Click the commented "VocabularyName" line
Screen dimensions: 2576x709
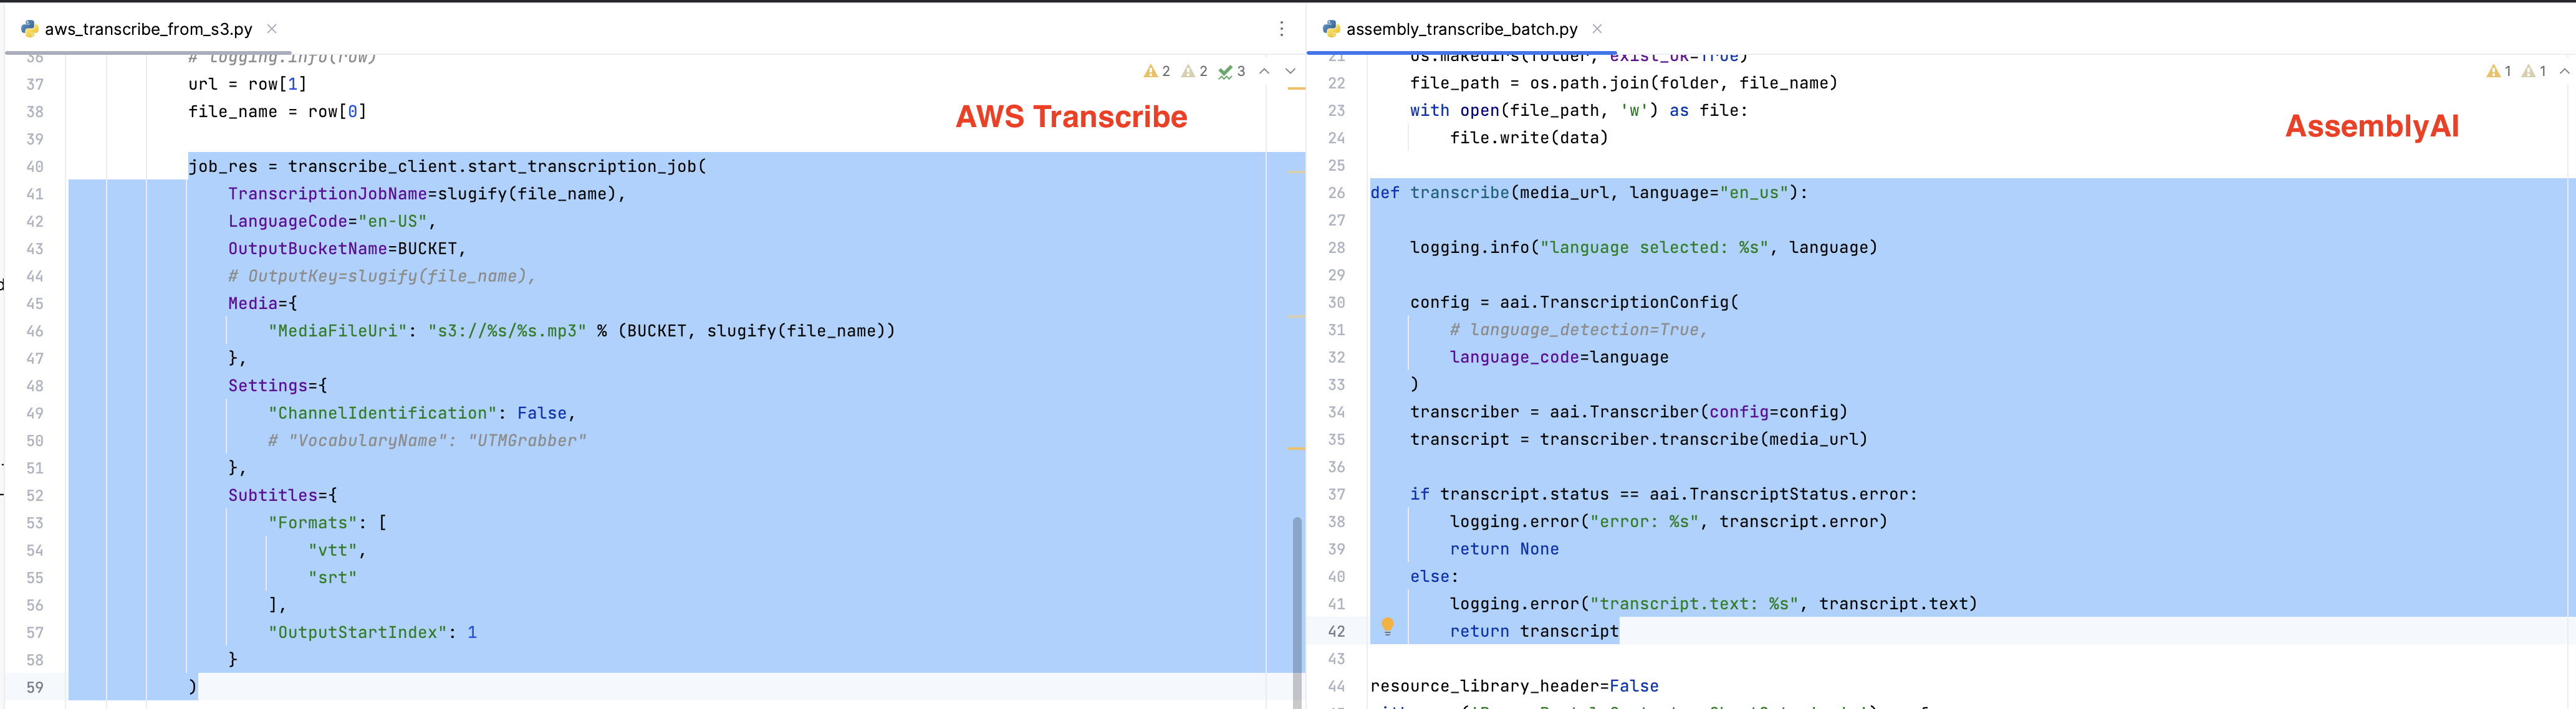click(427, 440)
